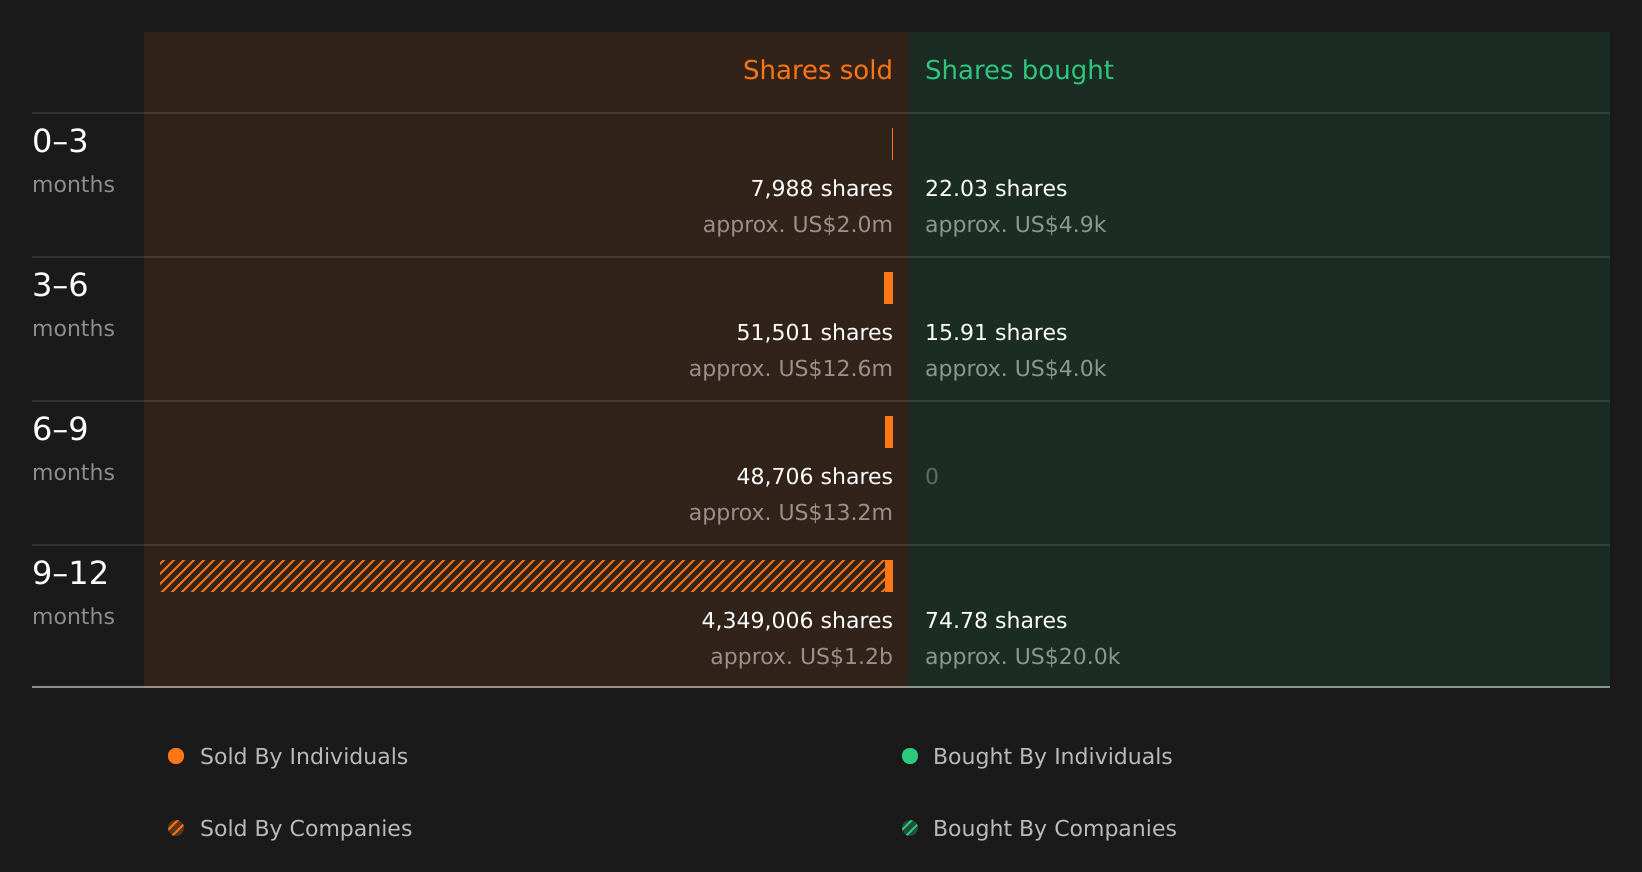Image resolution: width=1642 pixels, height=872 pixels.
Task: Click the Sold By Companies legend label
Action: point(306,829)
